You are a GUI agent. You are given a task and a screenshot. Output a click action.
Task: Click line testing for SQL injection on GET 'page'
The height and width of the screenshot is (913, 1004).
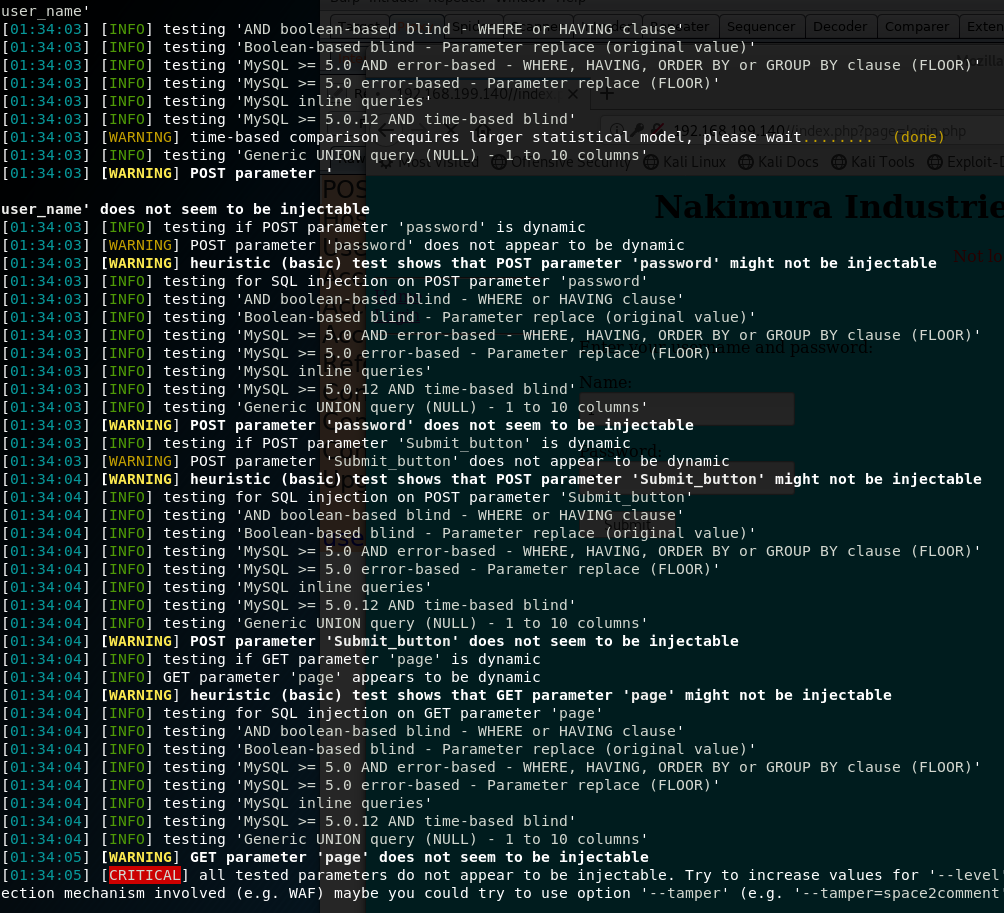[x=302, y=713]
